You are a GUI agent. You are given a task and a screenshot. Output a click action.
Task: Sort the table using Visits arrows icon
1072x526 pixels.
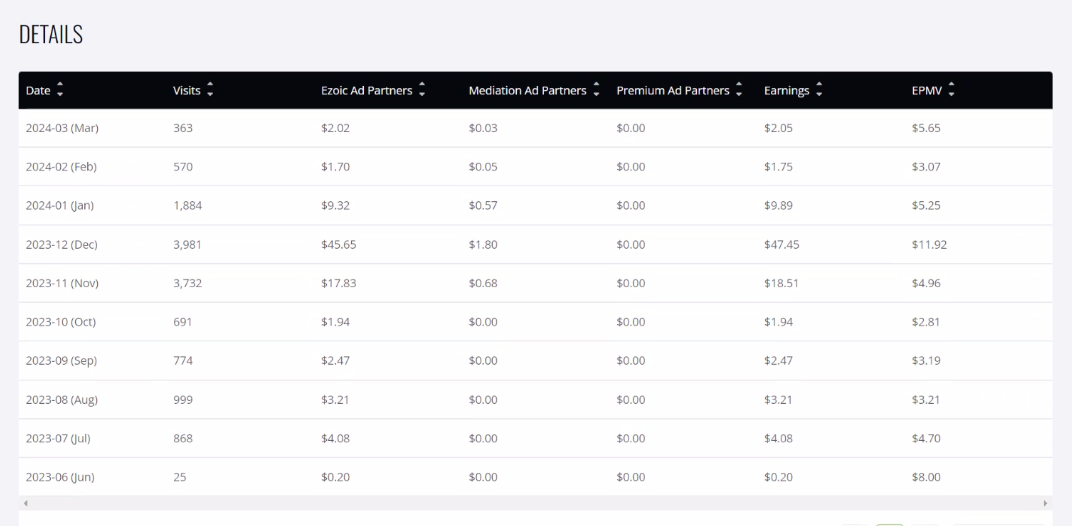pyautogui.click(x=210, y=90)
